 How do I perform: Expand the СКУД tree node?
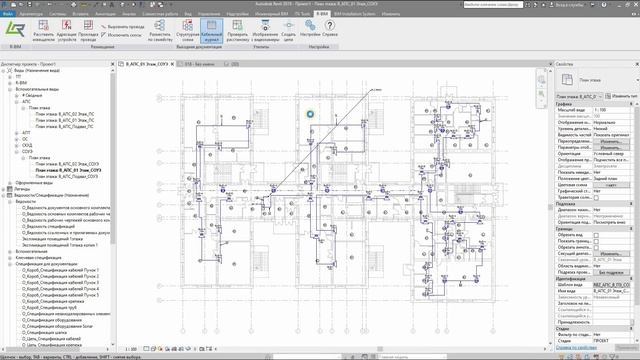[x=17, y=145]
